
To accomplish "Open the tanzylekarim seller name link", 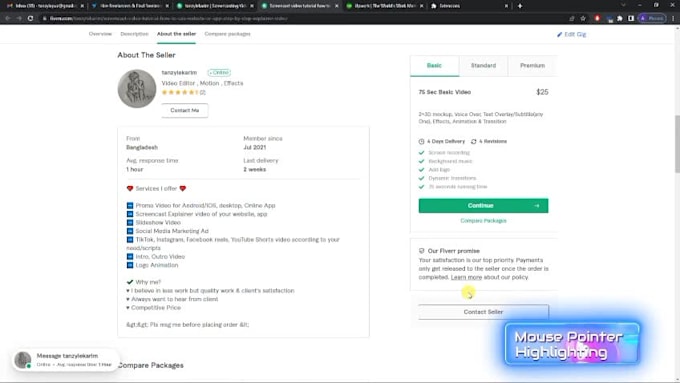I will click(179, 72).
